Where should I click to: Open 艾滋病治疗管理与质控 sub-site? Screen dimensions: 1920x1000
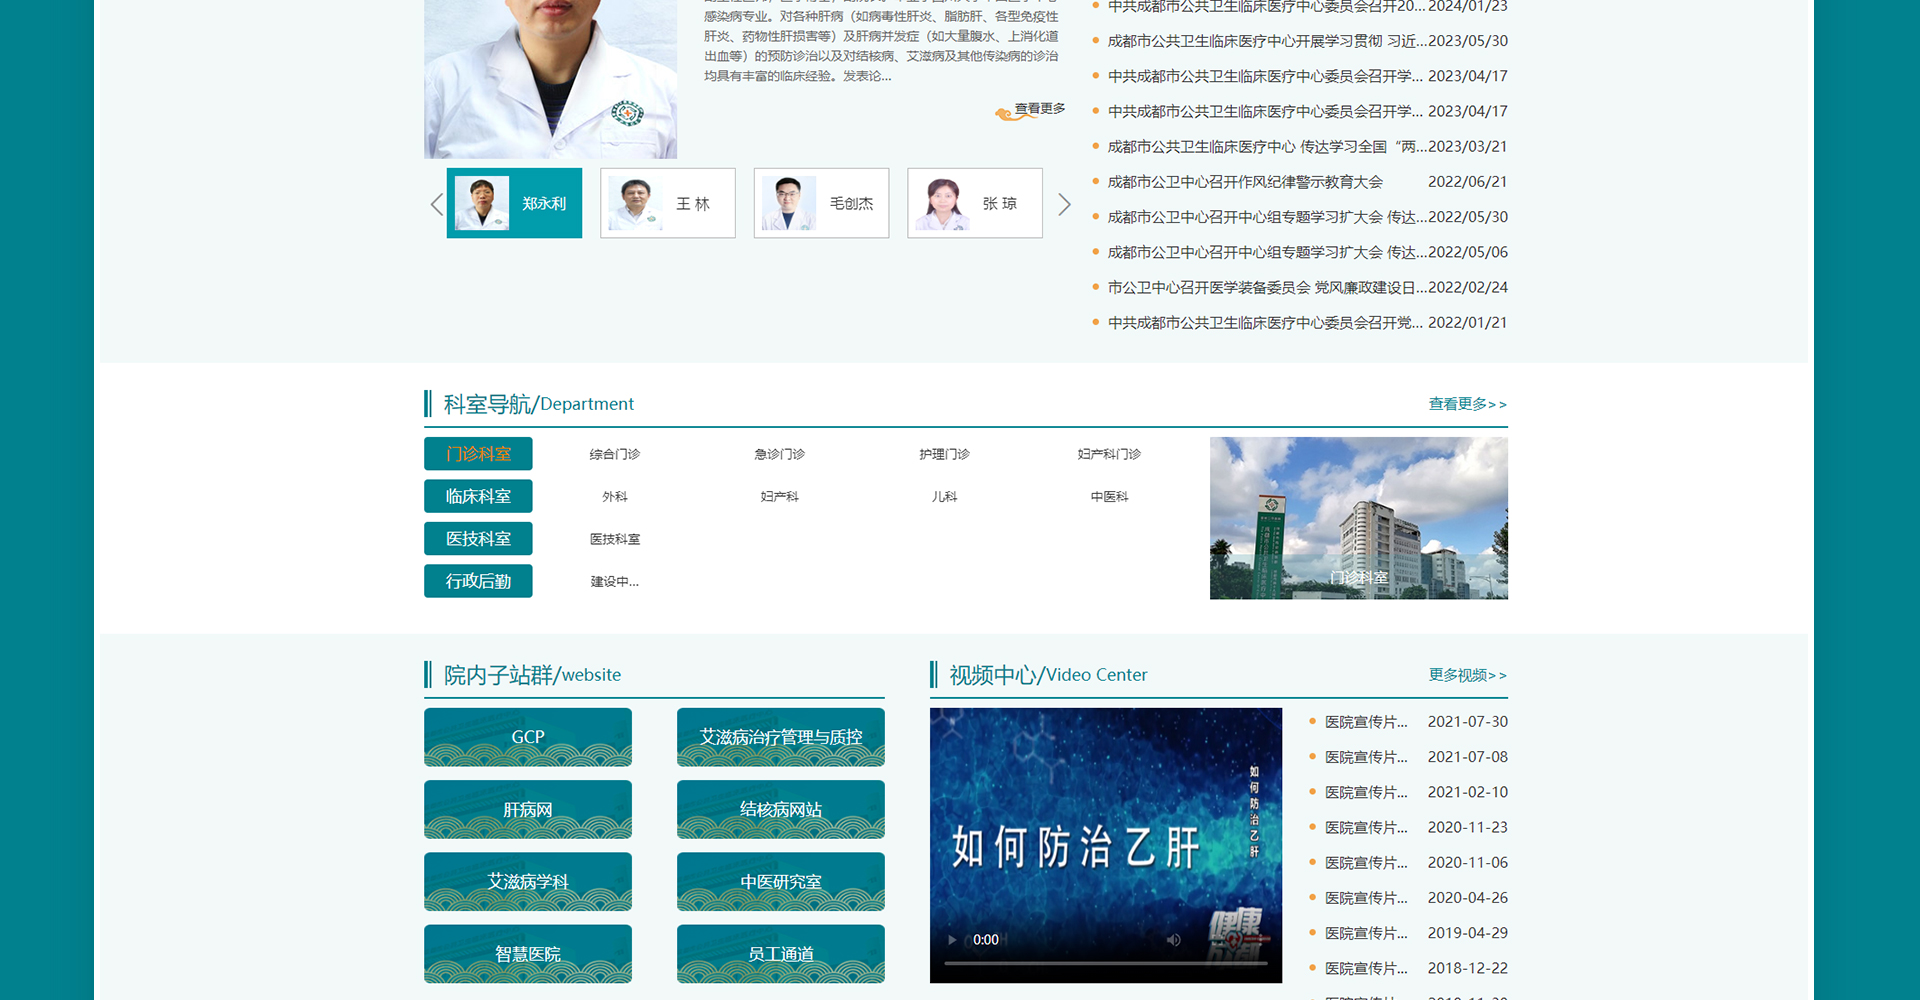click(780, 737)
